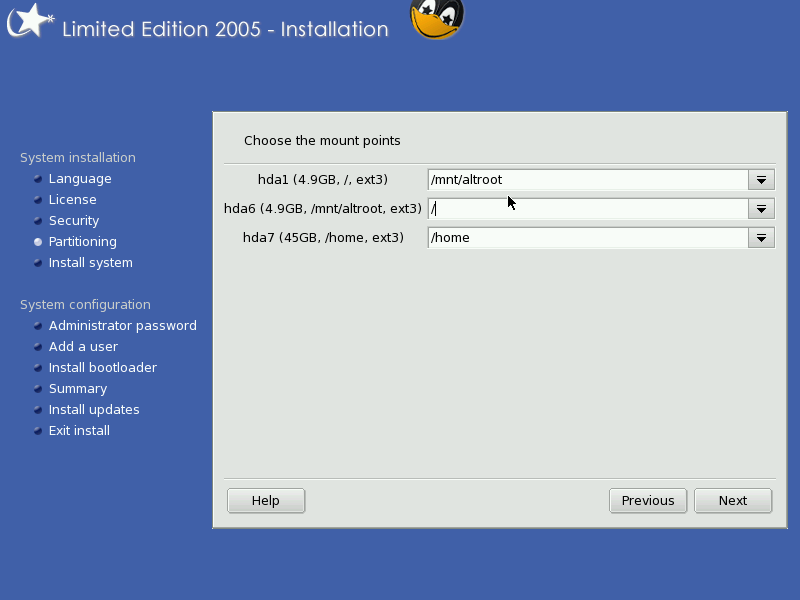Select the Install bootloader step
The width and height of the screenshot is (800, 600).
point(103,367)
